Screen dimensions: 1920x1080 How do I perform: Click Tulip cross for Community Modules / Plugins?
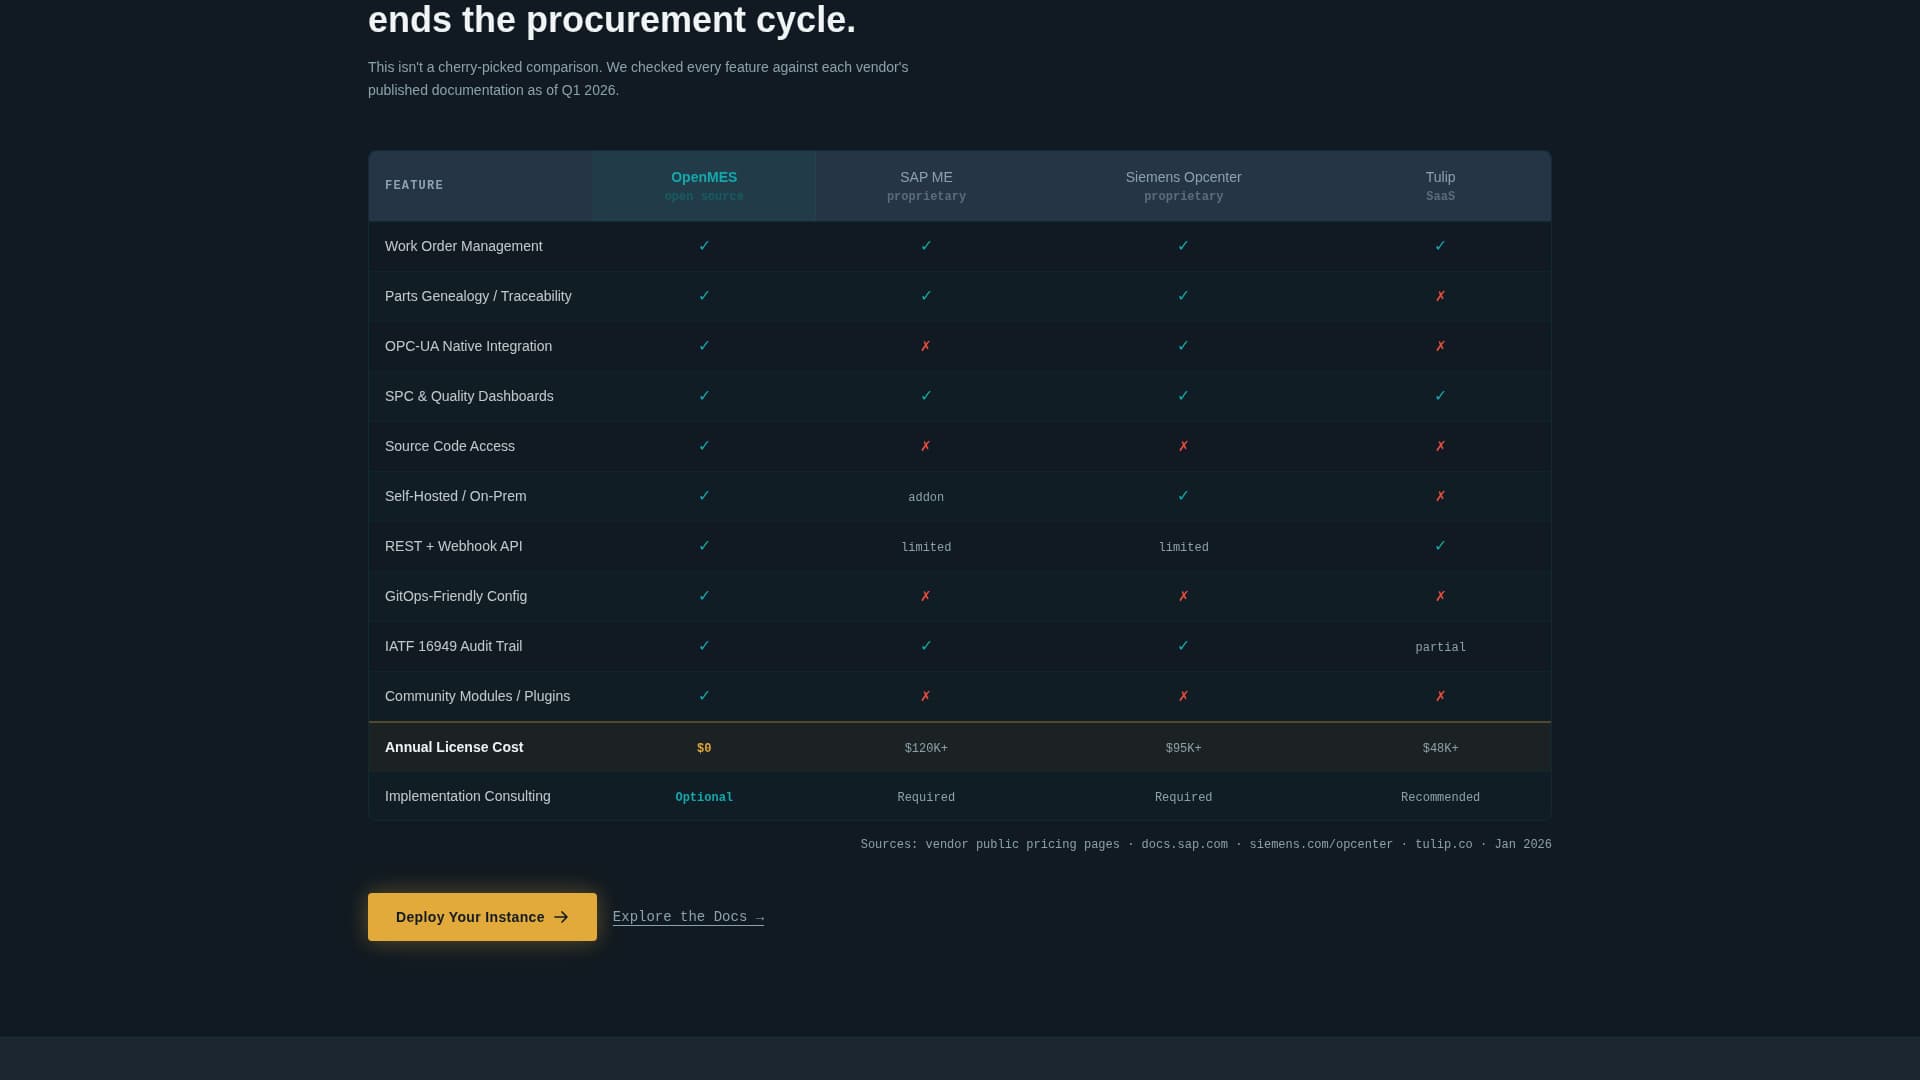pyautogui.click(x=1440, y=696)
